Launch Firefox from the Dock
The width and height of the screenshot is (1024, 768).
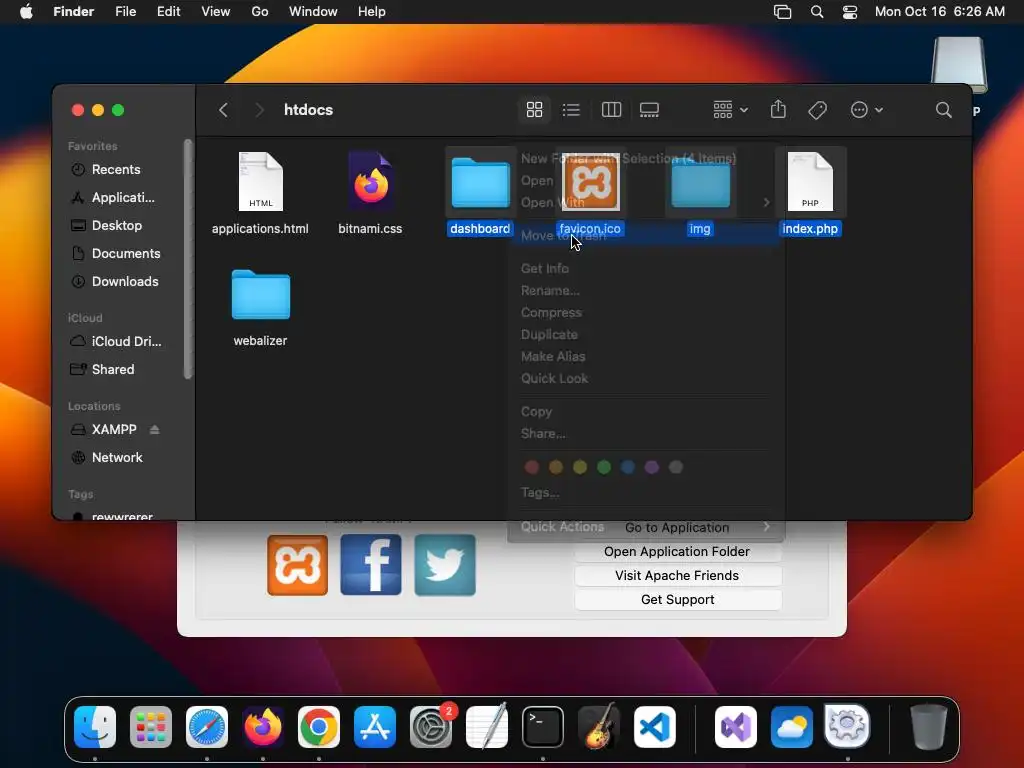pyautogui.click(x=263, y=726)
